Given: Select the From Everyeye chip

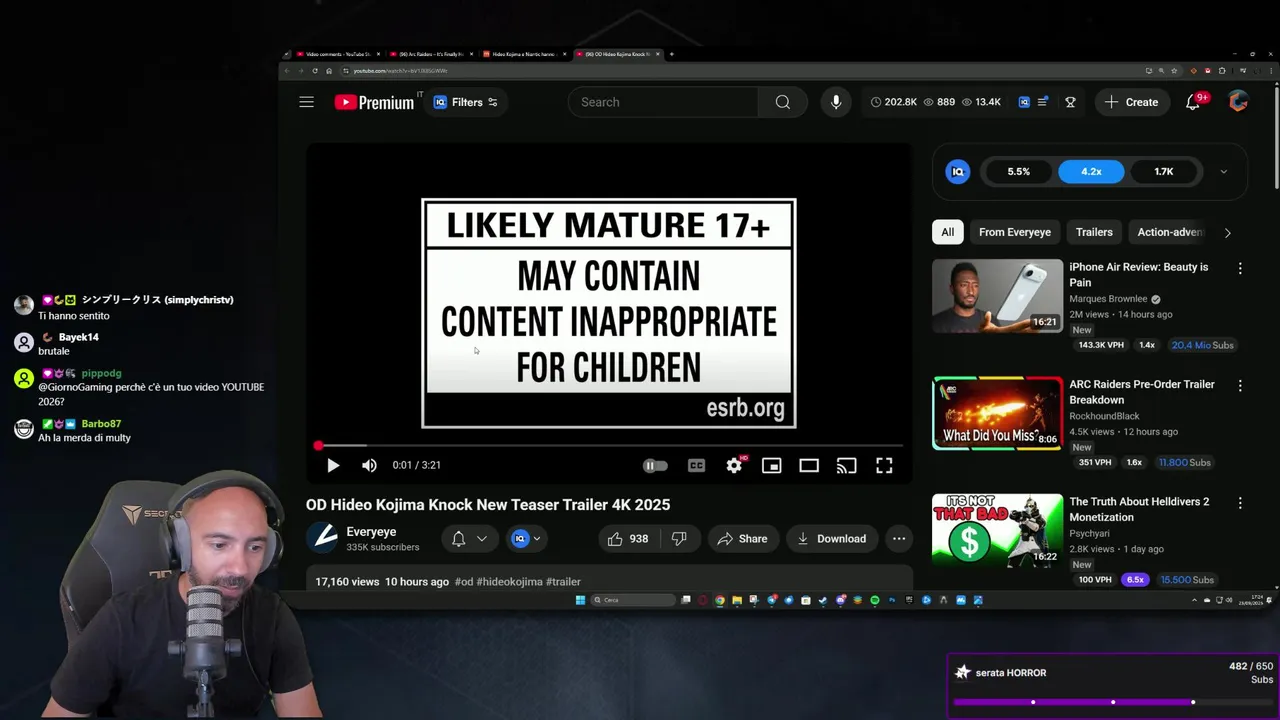Looking at the screenshot, I should pos(1014,232).
